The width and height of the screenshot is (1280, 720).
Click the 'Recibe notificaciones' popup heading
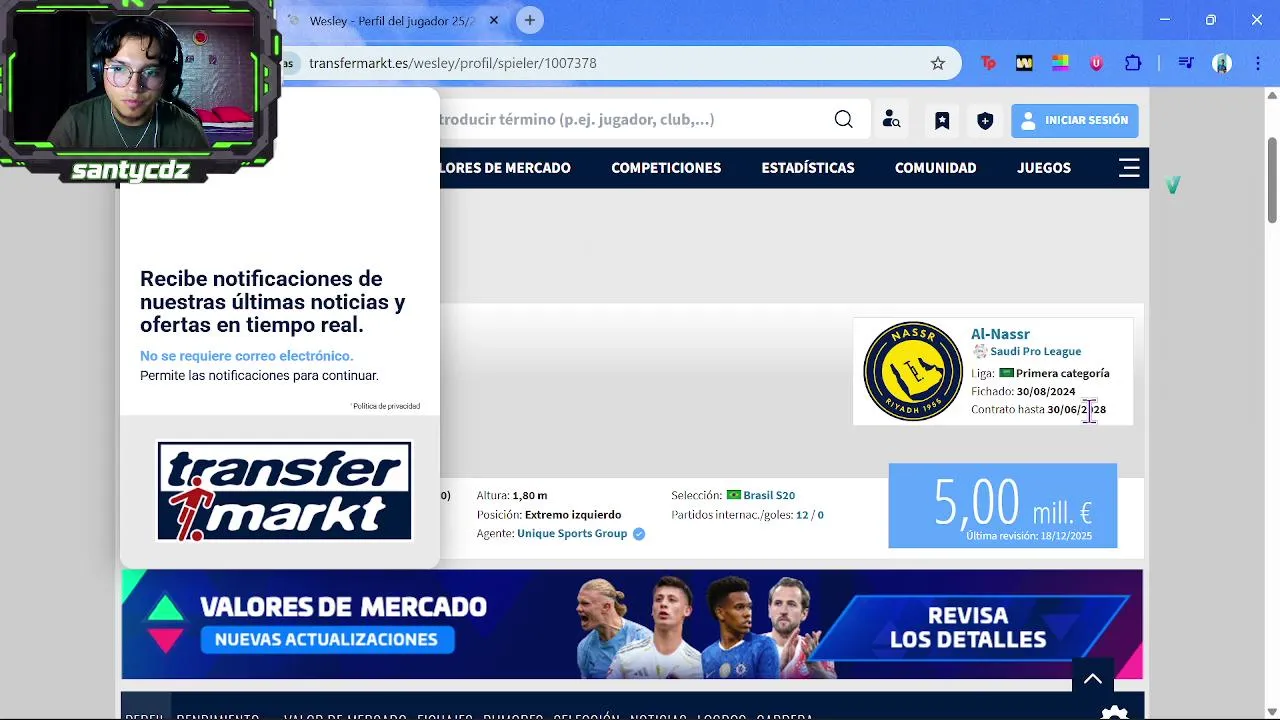pos(273,302)
